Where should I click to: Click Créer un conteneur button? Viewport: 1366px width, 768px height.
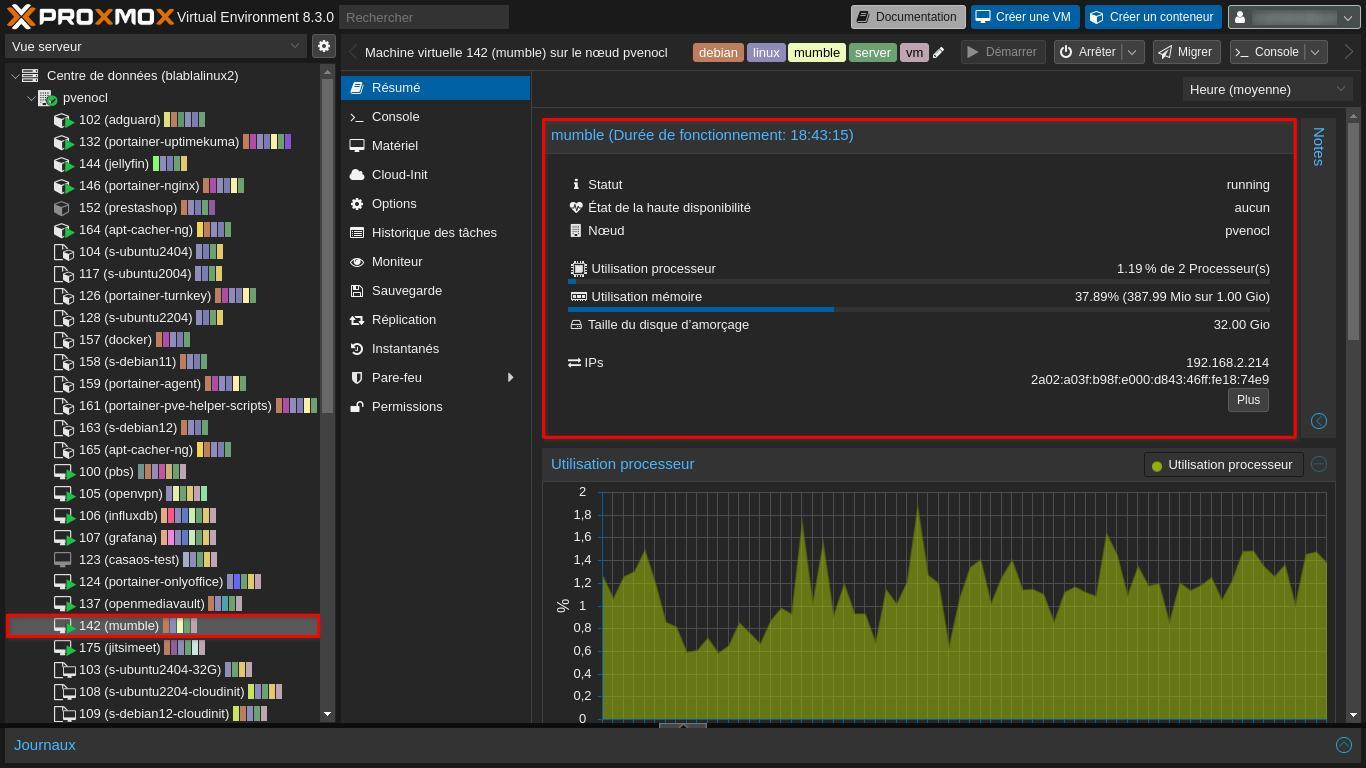1152,17
